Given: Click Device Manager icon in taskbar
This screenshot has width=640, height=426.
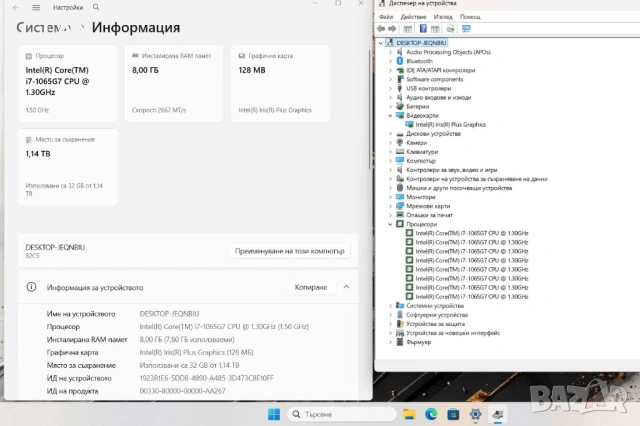Looking at the screenshot, I should [498, 414].
